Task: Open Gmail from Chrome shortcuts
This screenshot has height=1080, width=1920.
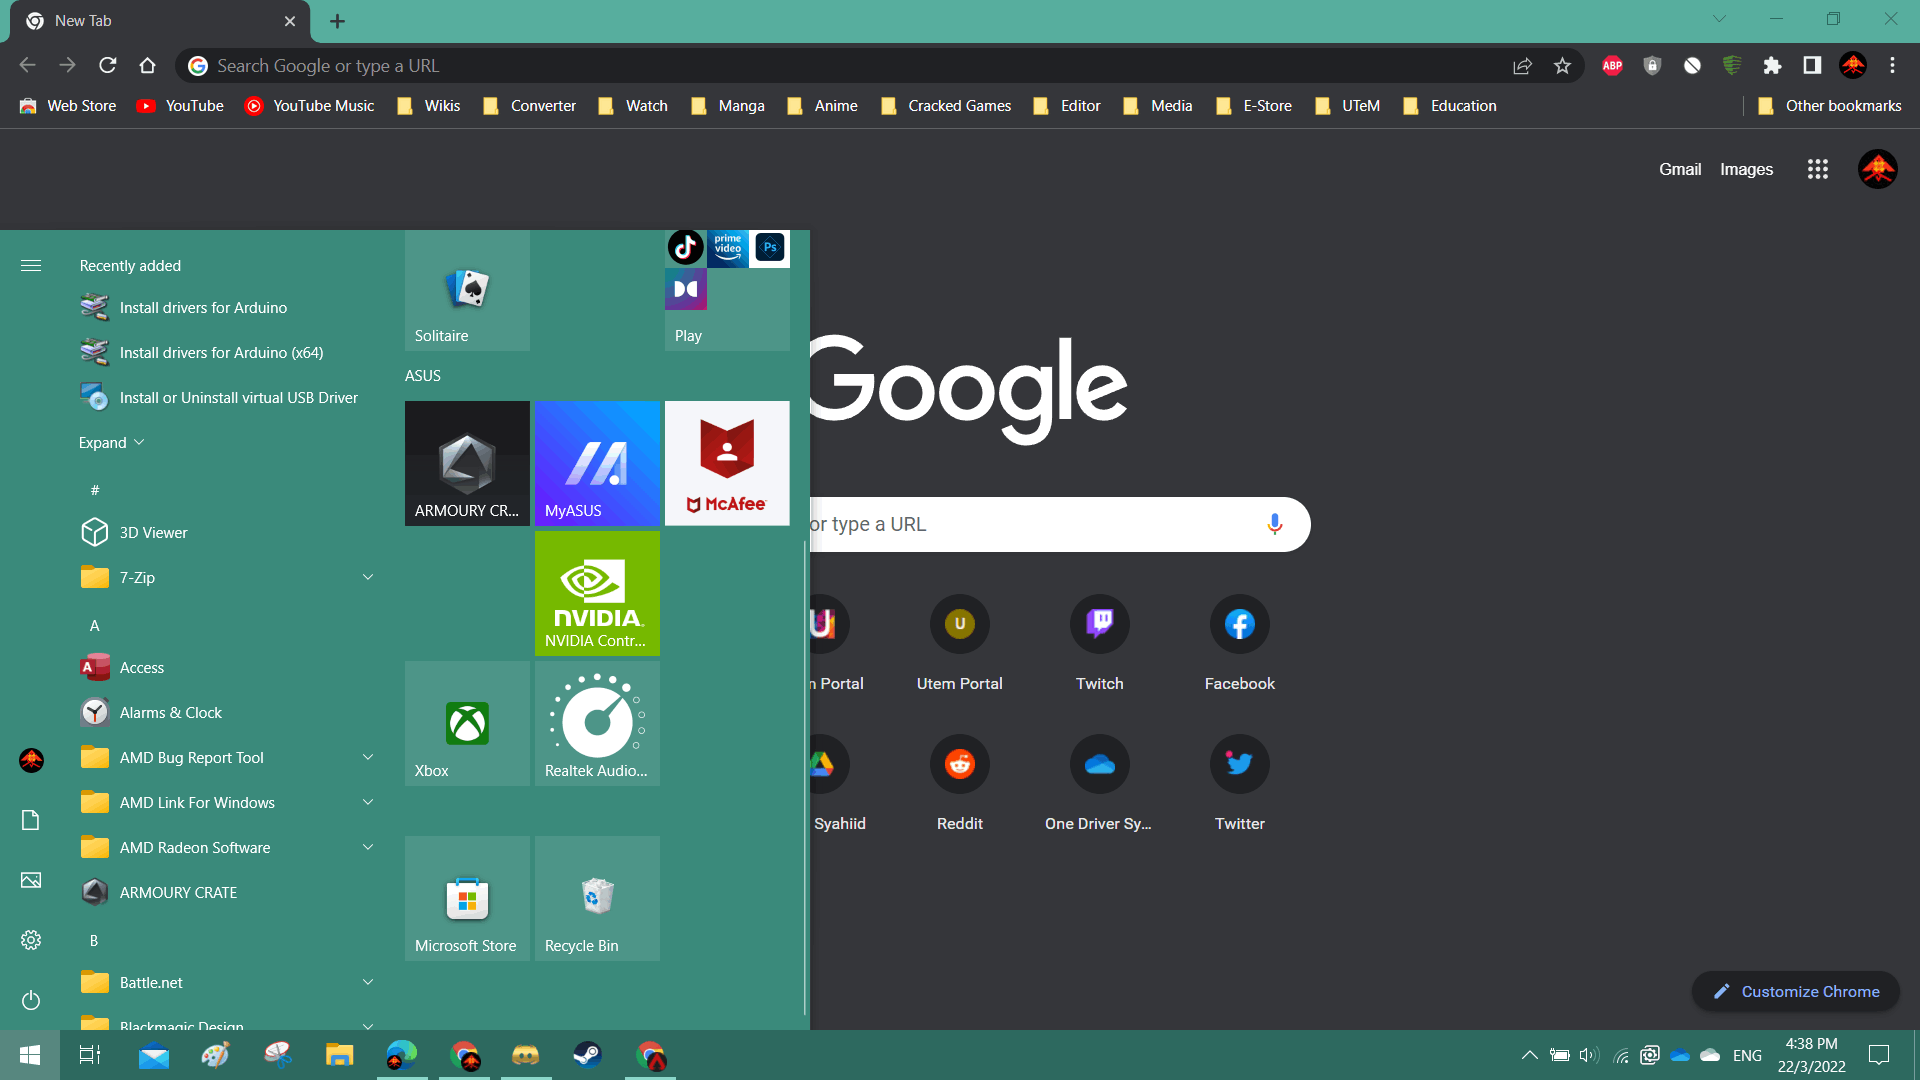Action: [x=1679, y=167]
